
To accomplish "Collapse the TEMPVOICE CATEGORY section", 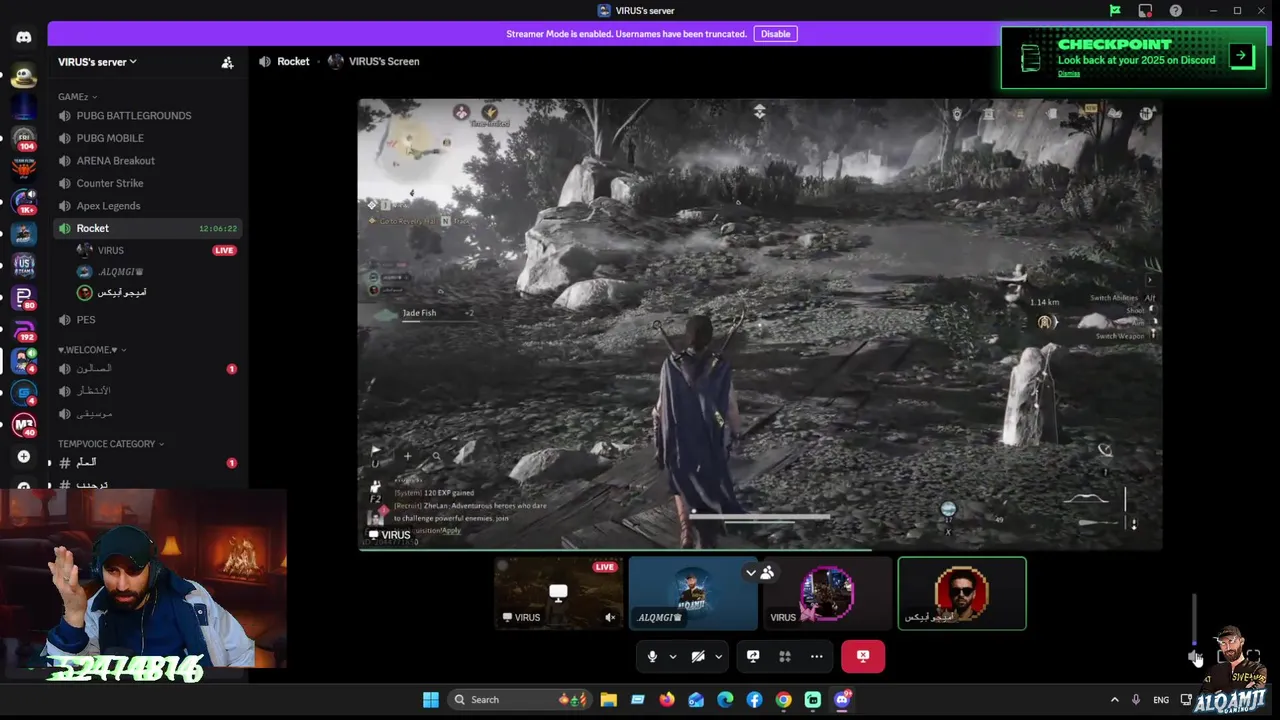I will (x=111, y=444).
